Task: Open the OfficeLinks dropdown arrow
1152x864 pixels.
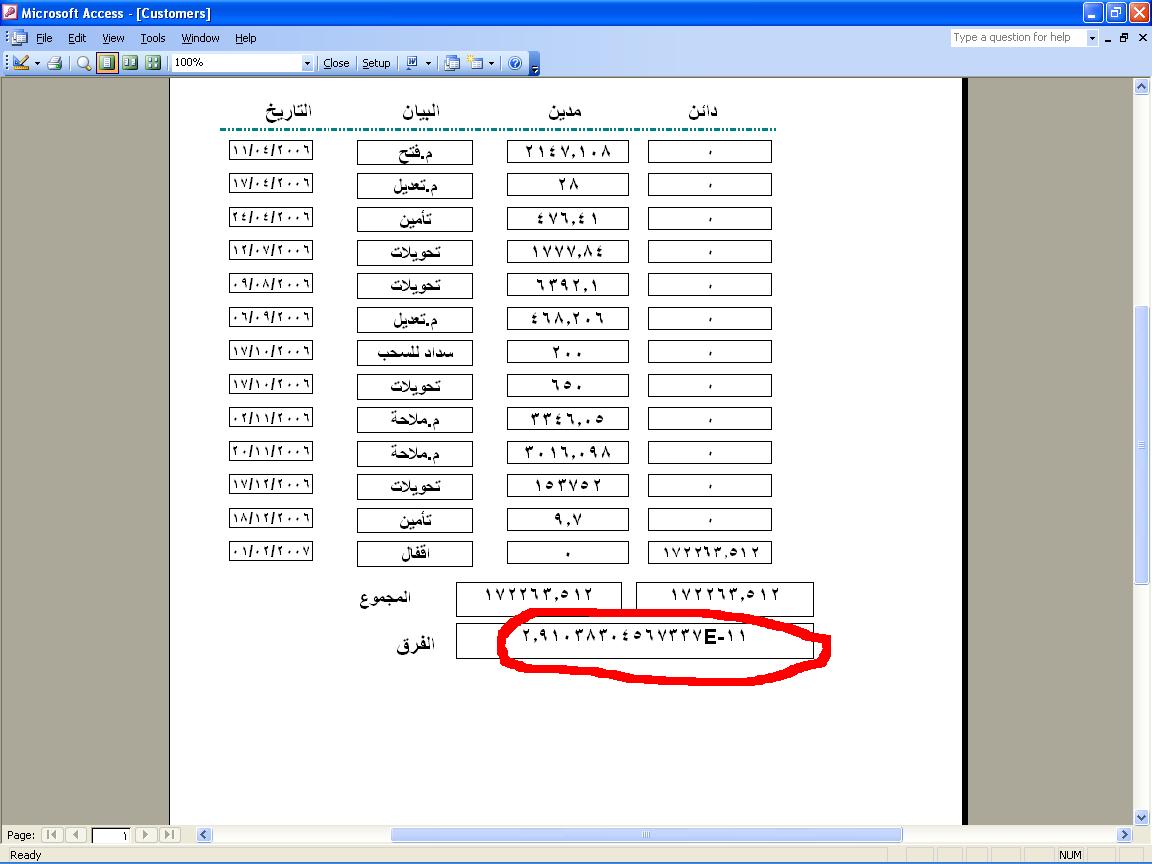Action: tap(428, 63)
